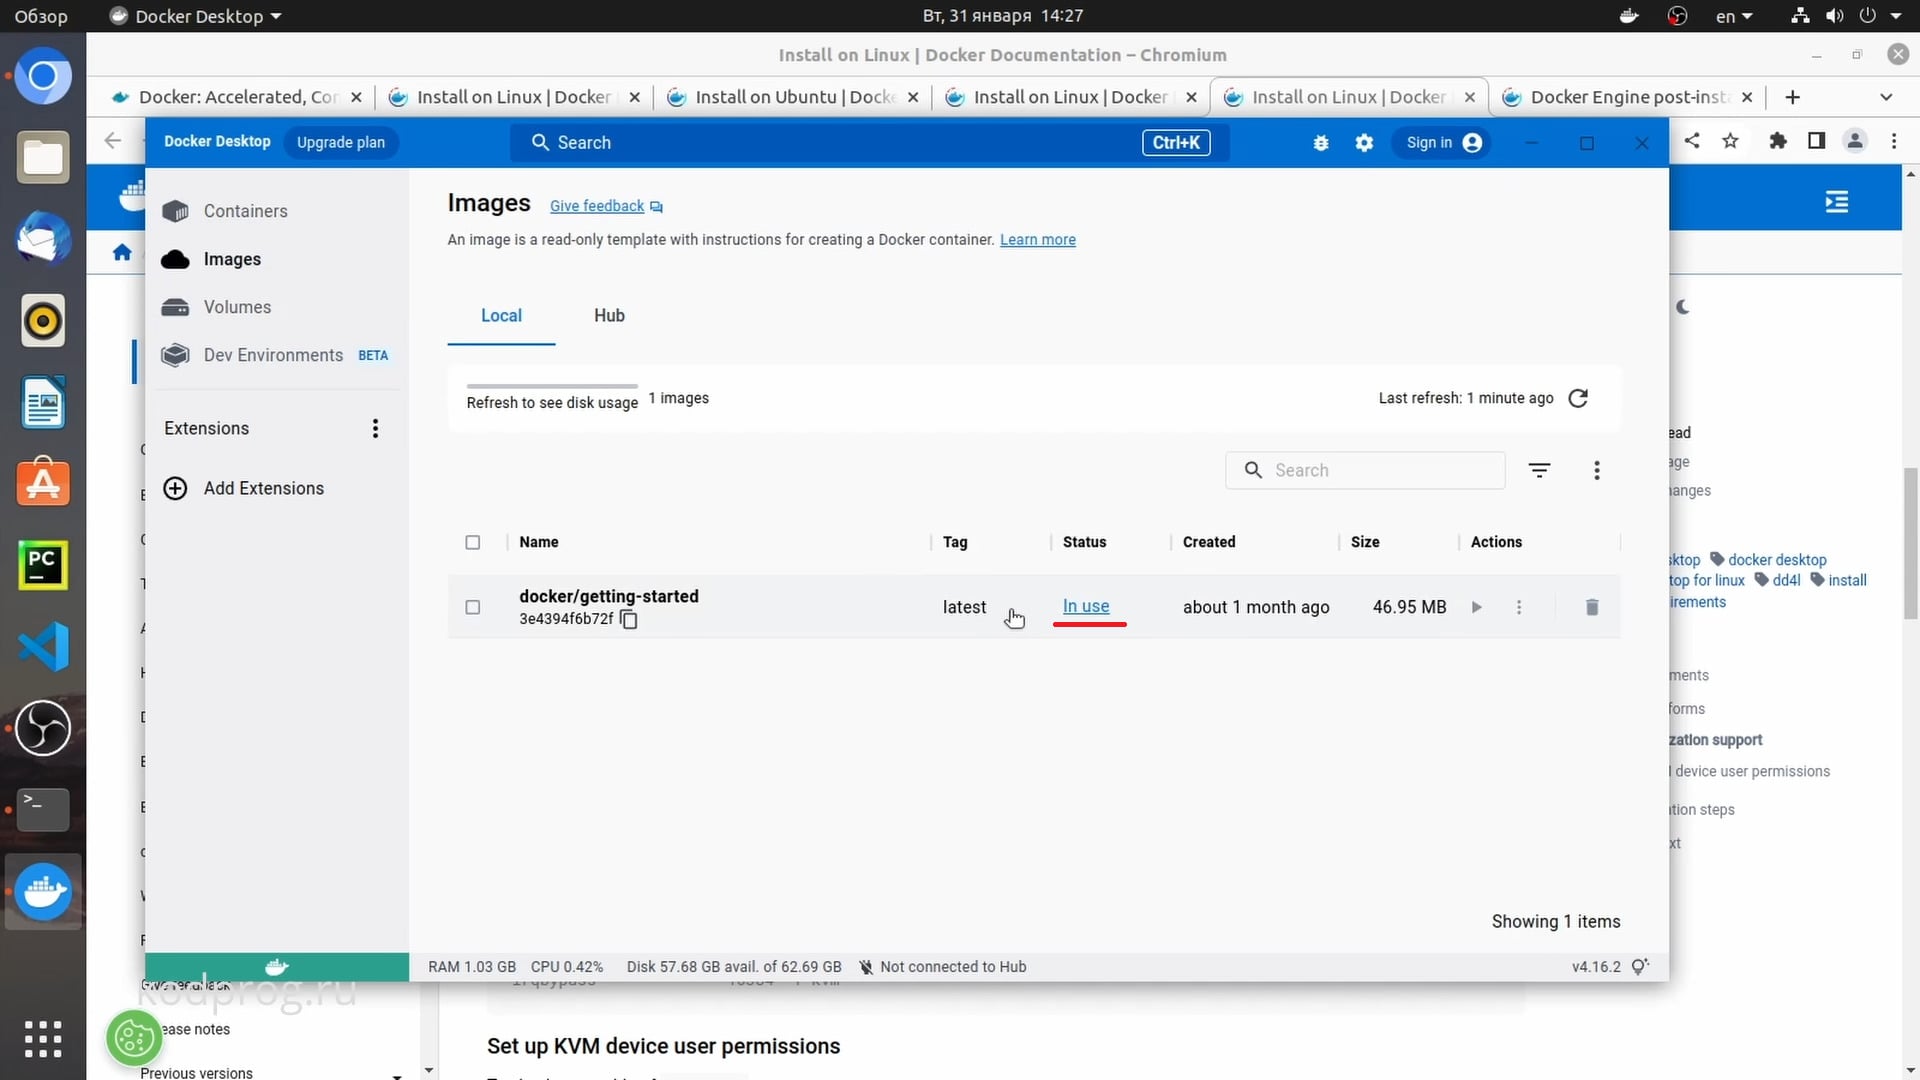Open Docker Desktop menu in top panel
Image resolution: width=1920 pixels, height=1080 pixels.
click(196, 16)
